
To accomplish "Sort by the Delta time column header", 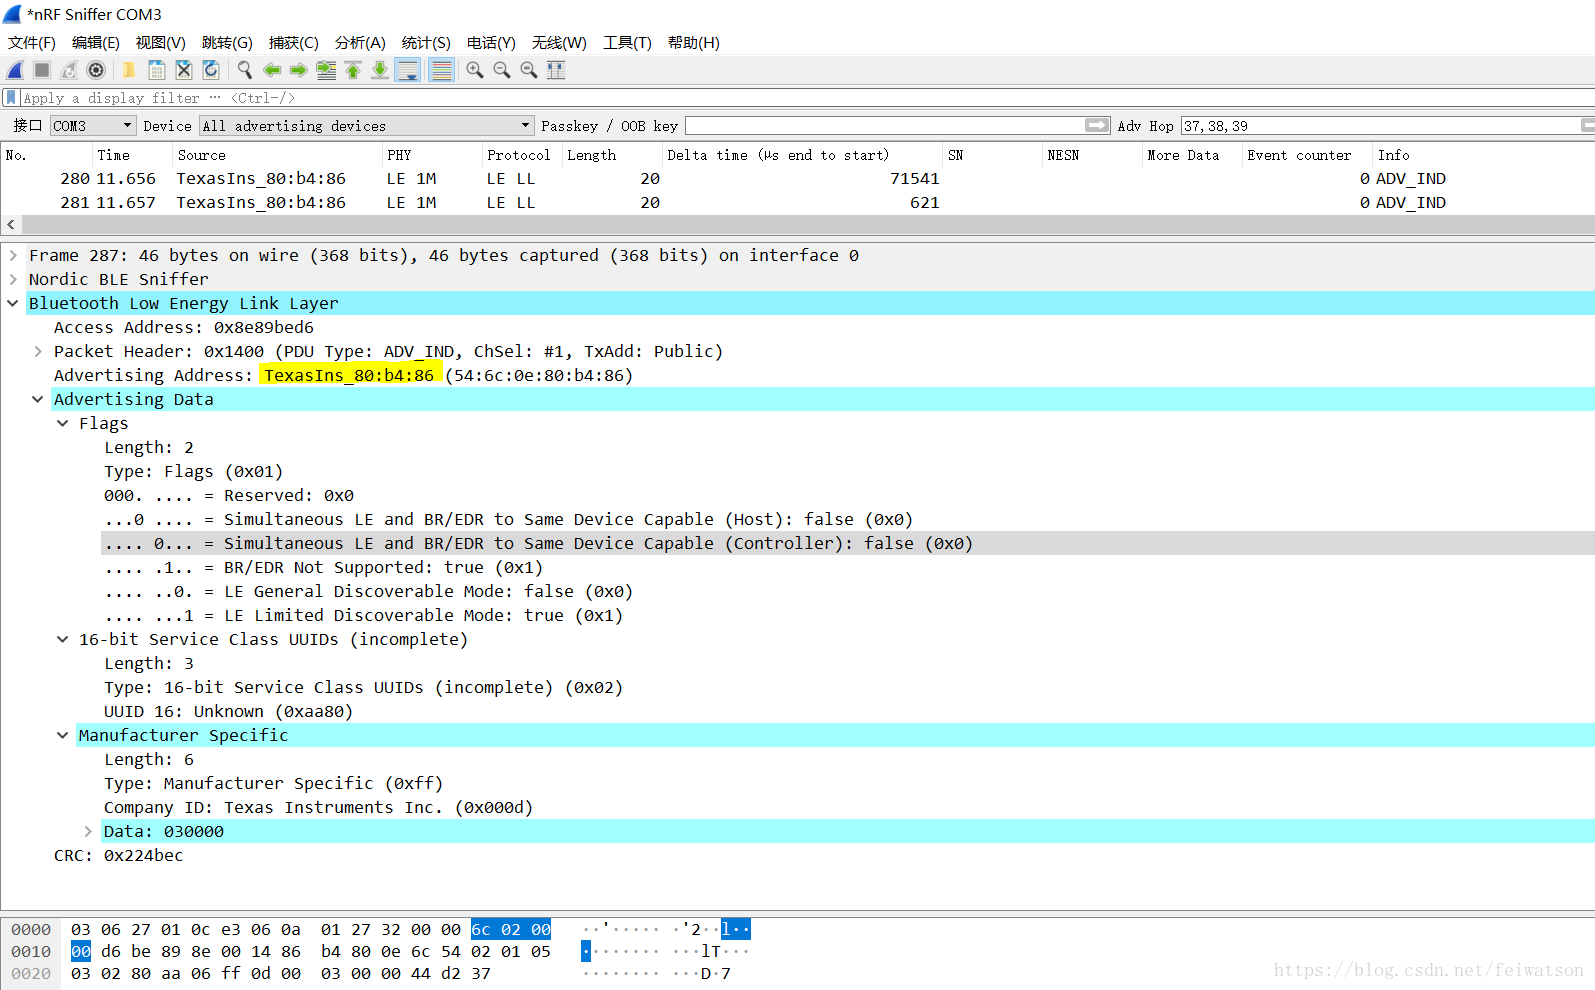I will pyautogui.click(x=802, y=155).
